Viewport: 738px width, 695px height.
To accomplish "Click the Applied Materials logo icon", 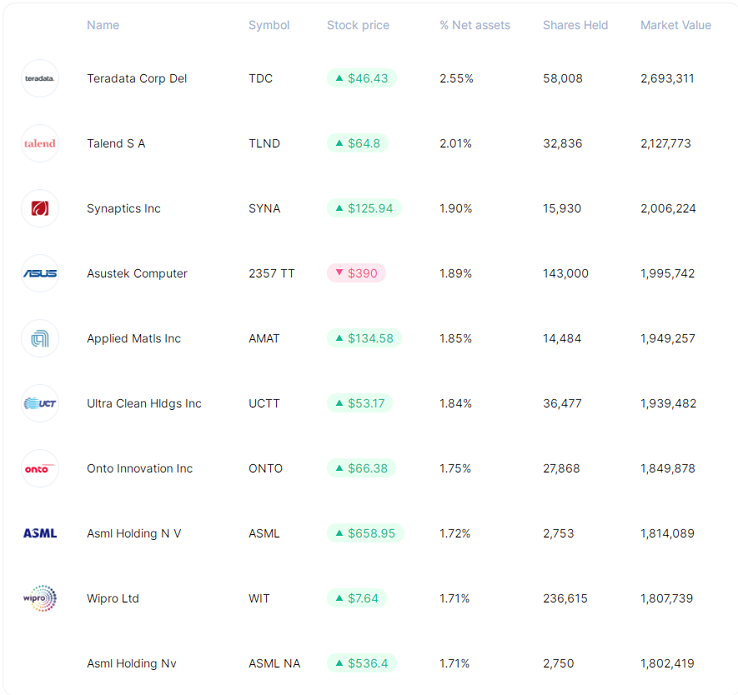I will [40, 338].
